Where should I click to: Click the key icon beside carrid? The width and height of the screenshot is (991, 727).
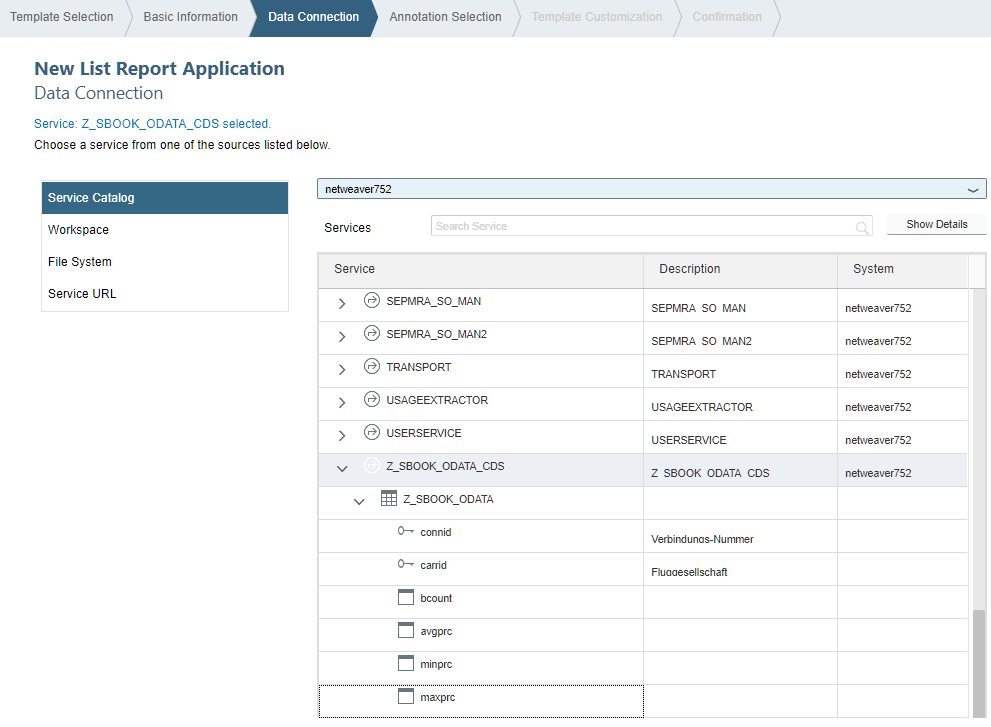[x=406, y=565]
